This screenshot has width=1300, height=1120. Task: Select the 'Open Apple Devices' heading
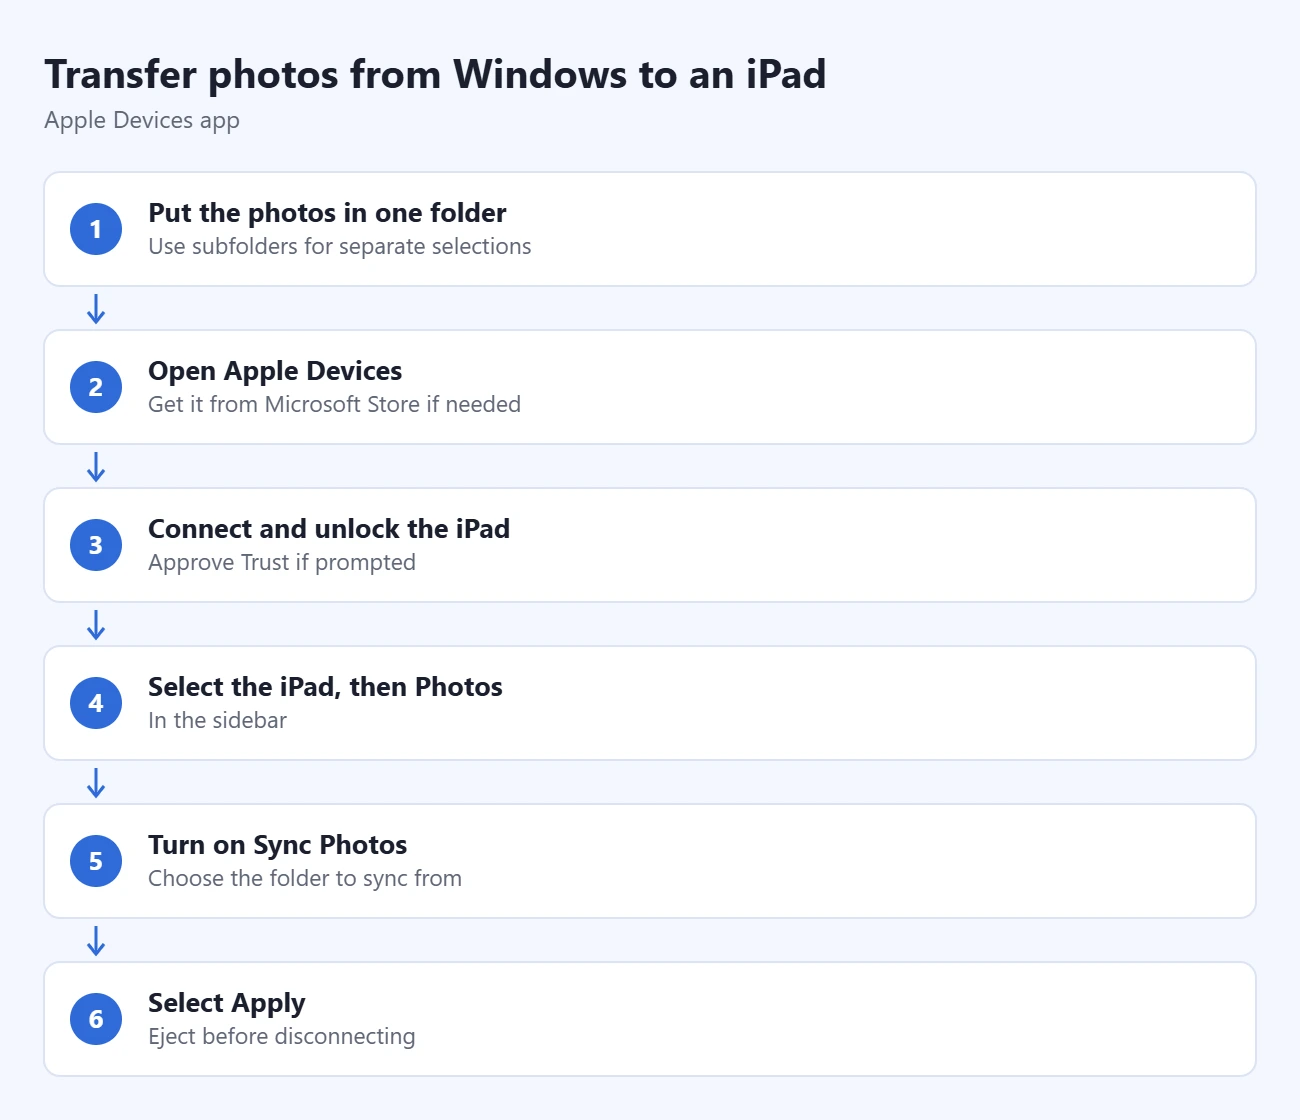pos(275,371)
